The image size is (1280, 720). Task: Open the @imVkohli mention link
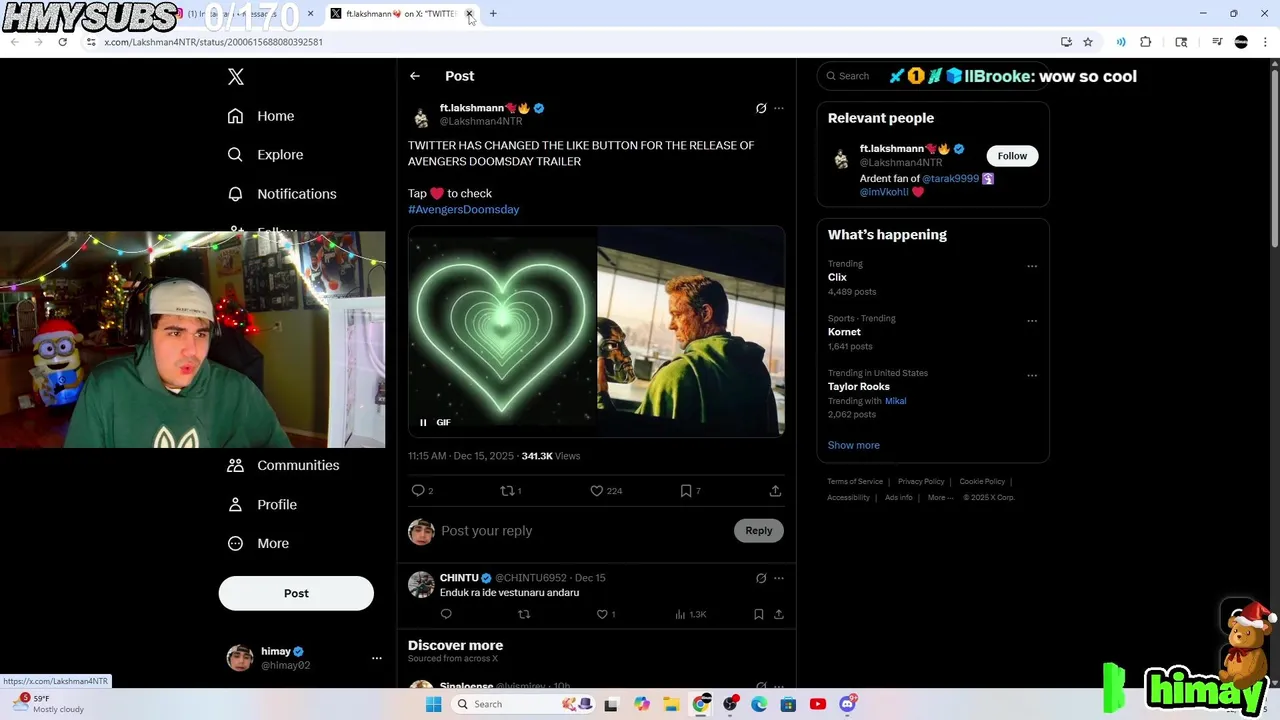(884, 192)
